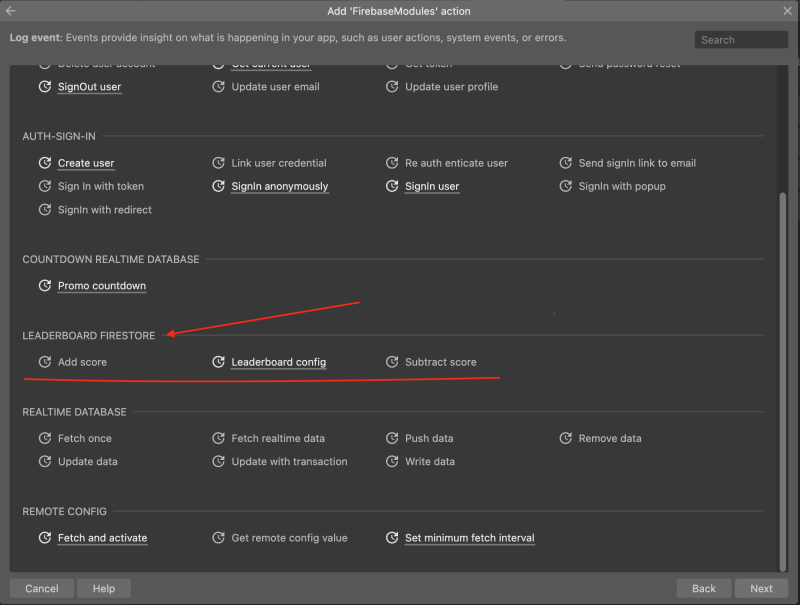Screen dimensions: 800x605
Task: Click the Subtract score icon
Action: 392,362
